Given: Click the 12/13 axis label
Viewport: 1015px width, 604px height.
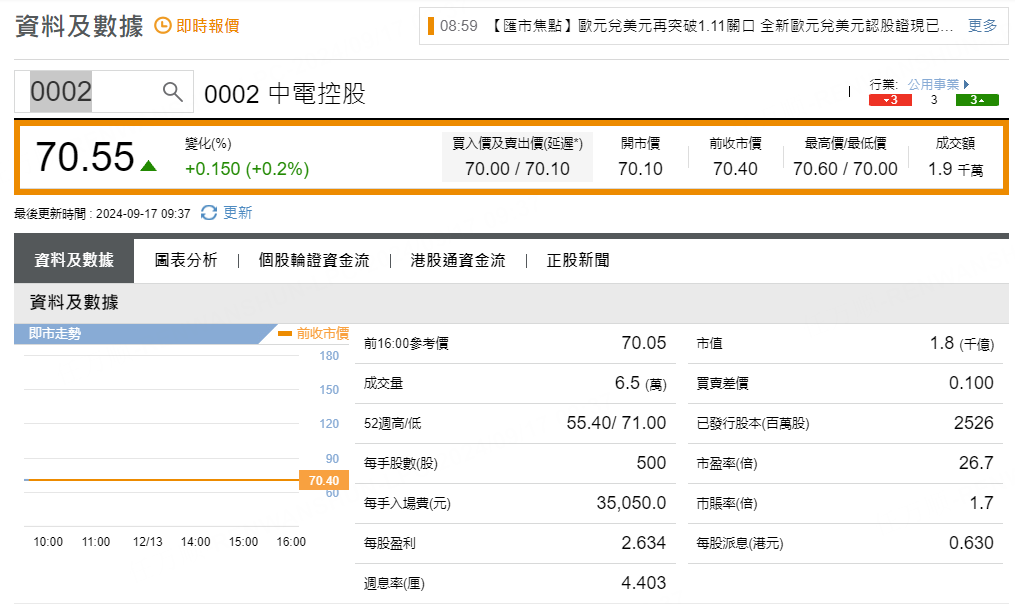Looking at the screenshot, I should click(148, 542).
